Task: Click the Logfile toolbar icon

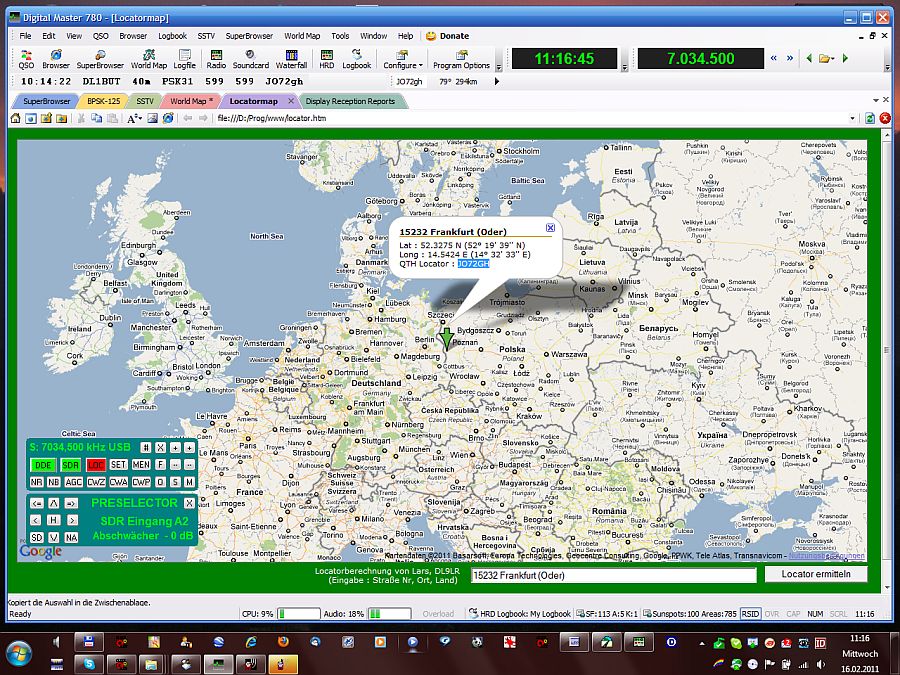Action: pyautogui.click(x=184, y=59)
